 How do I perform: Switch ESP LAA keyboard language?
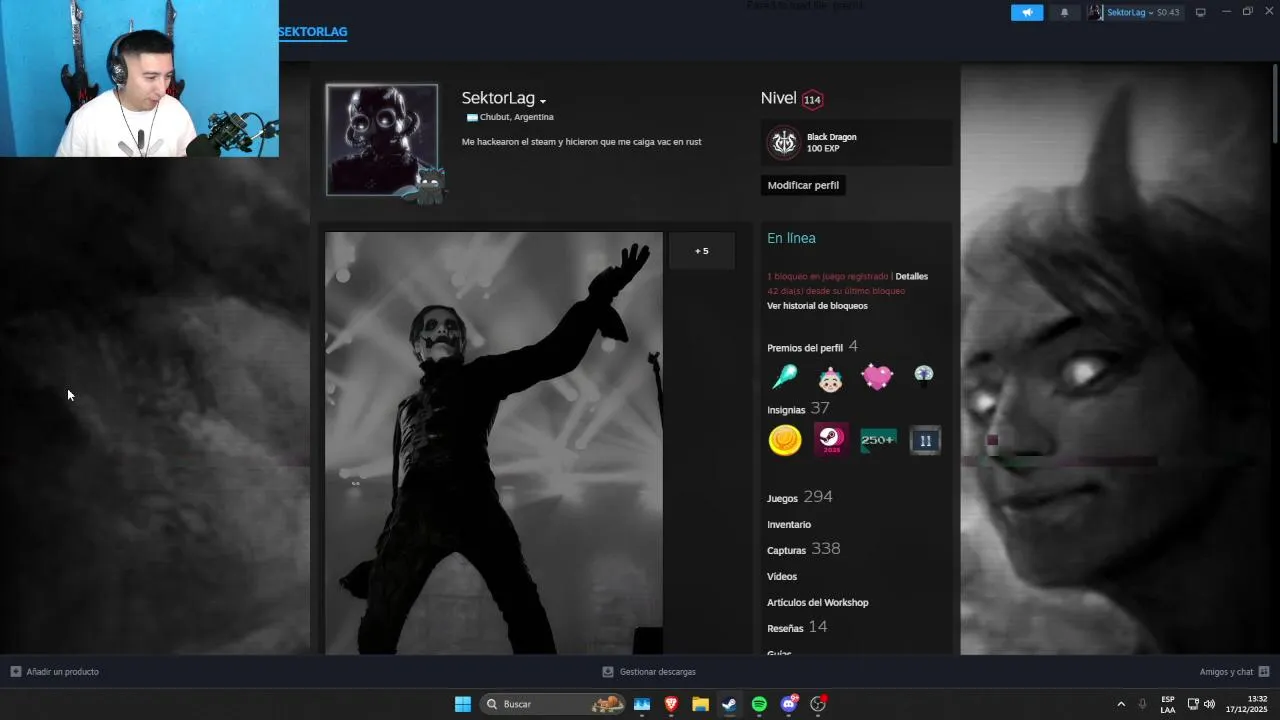coord(1168,704)
